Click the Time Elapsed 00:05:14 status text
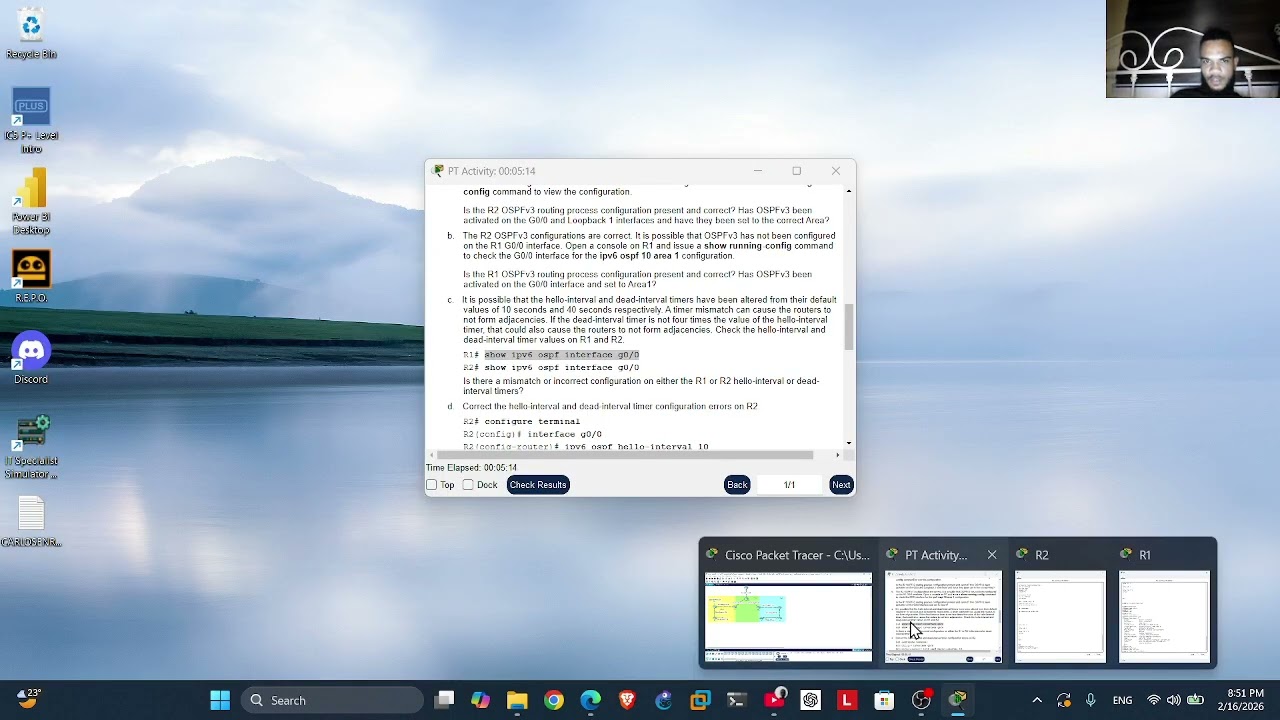This screenshot has height=720, width=1280. (471, 468)
